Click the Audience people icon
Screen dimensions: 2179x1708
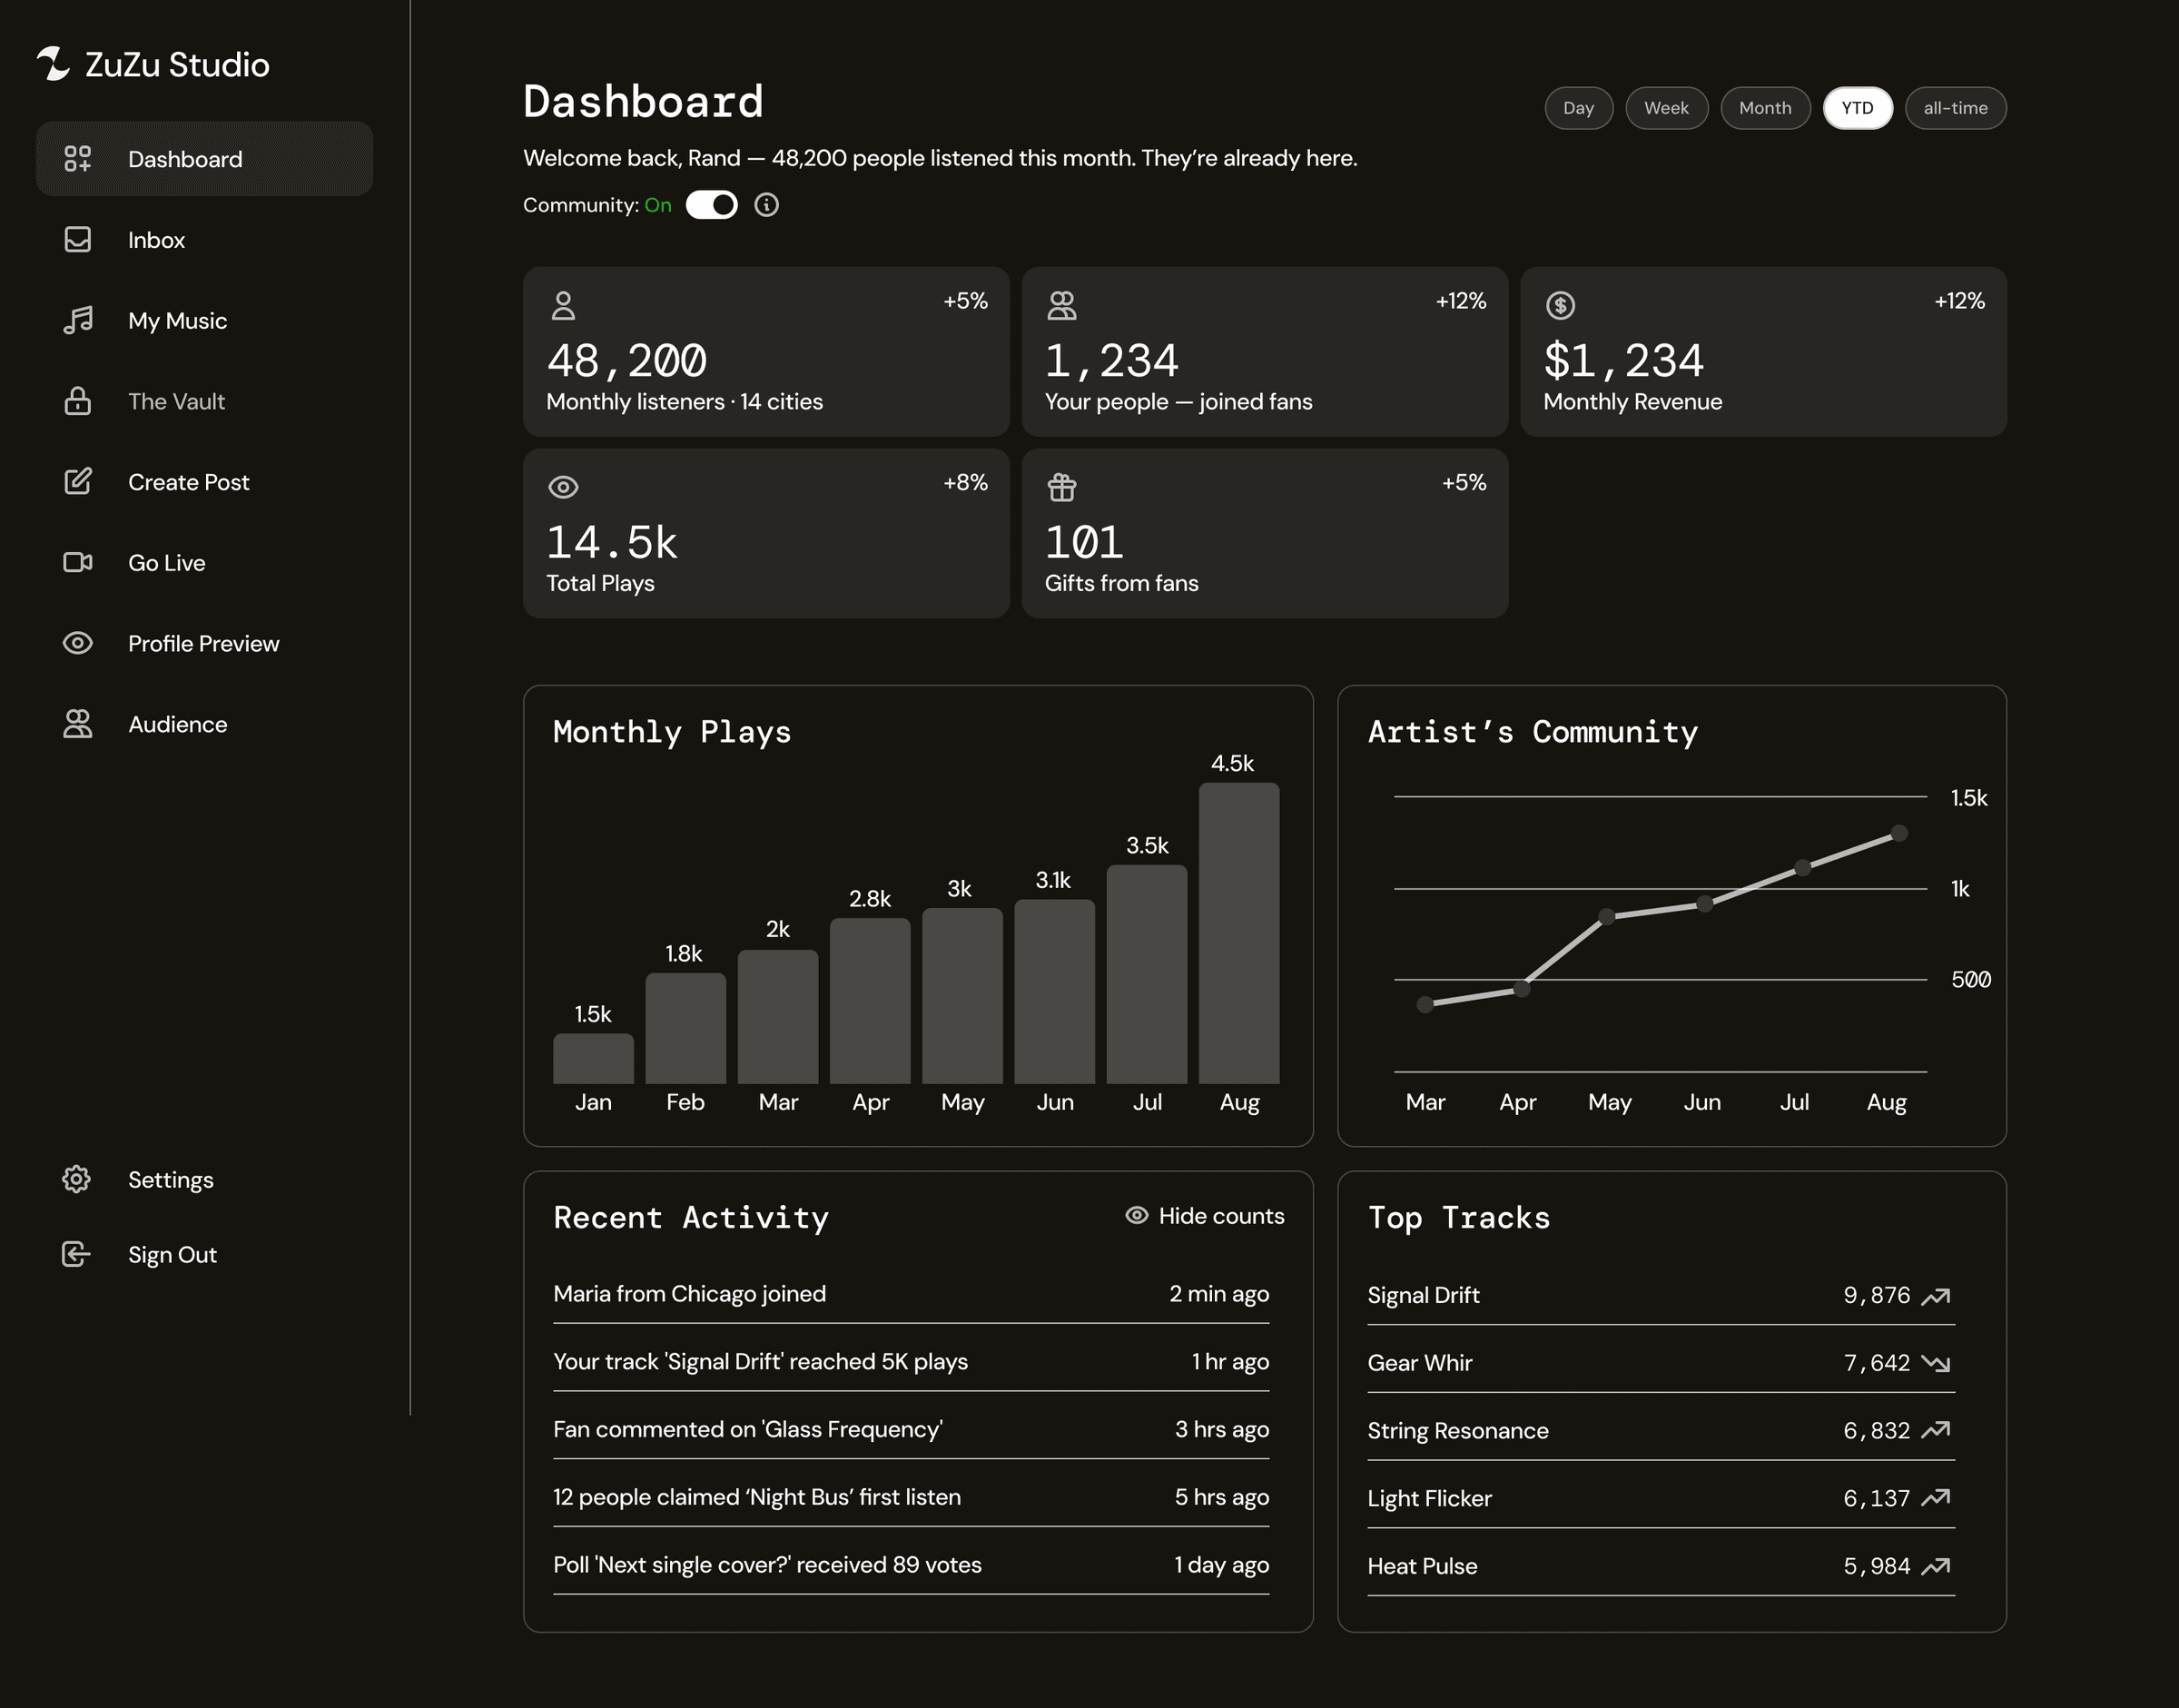[x=78, y=724]
